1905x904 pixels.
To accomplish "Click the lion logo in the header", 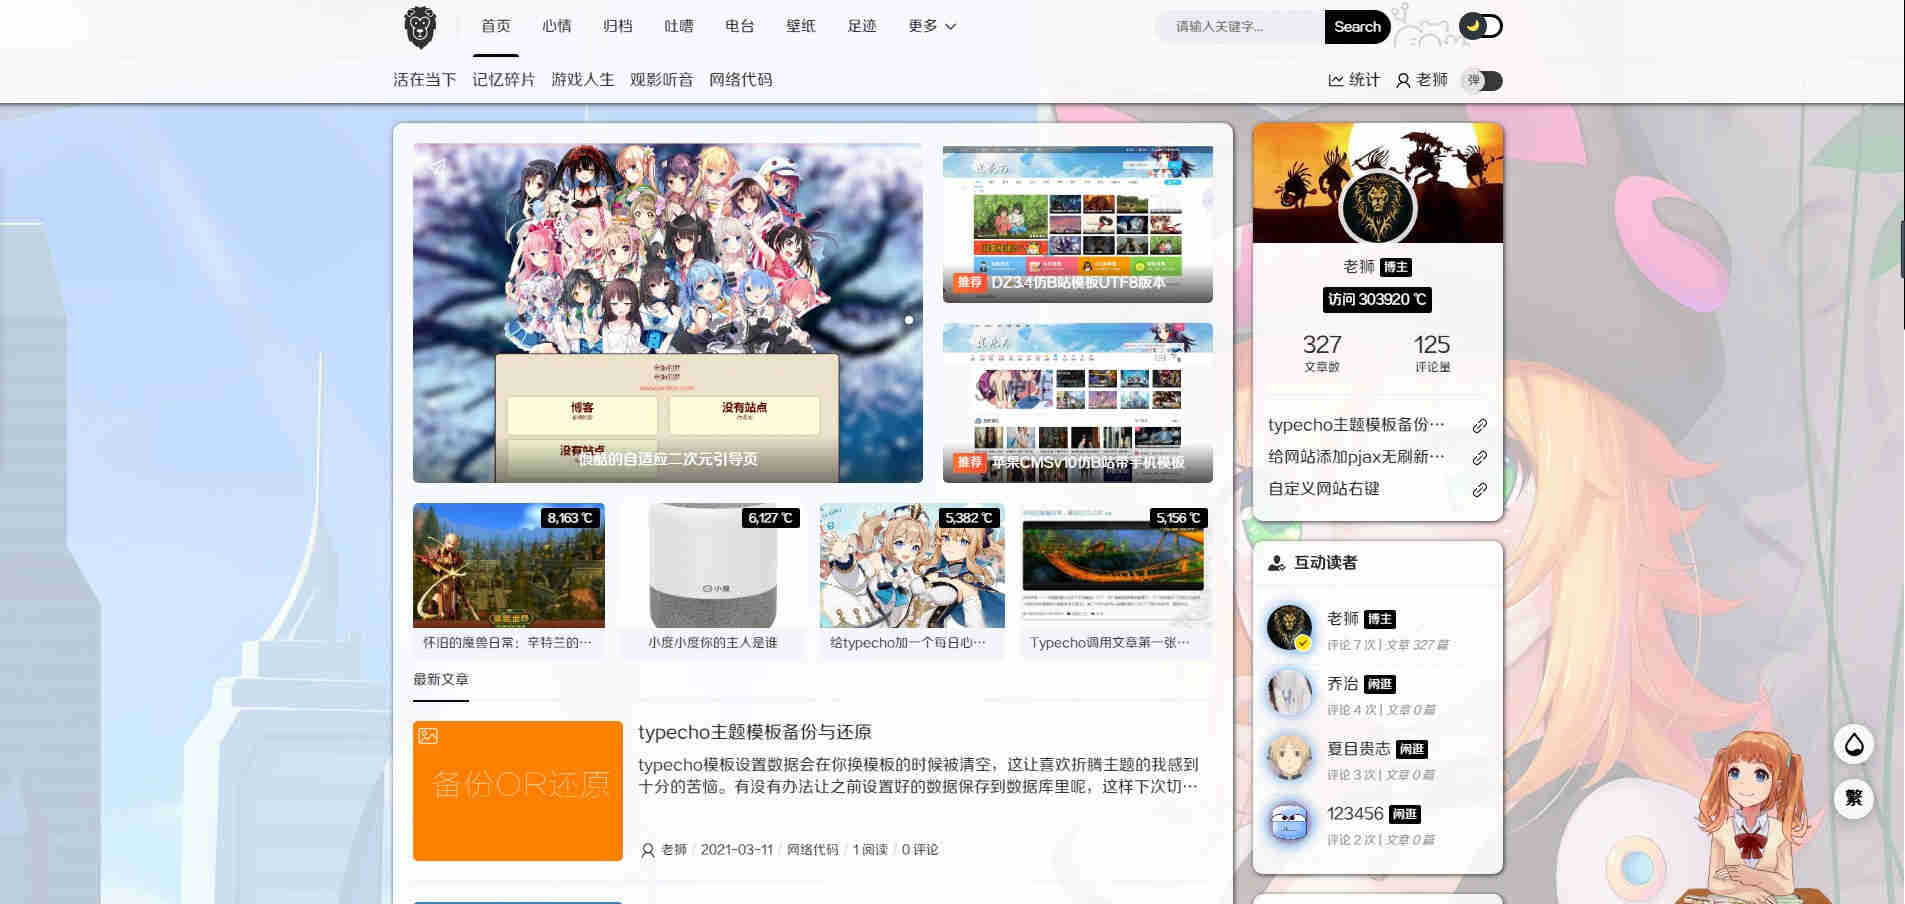I will (420, 26).
